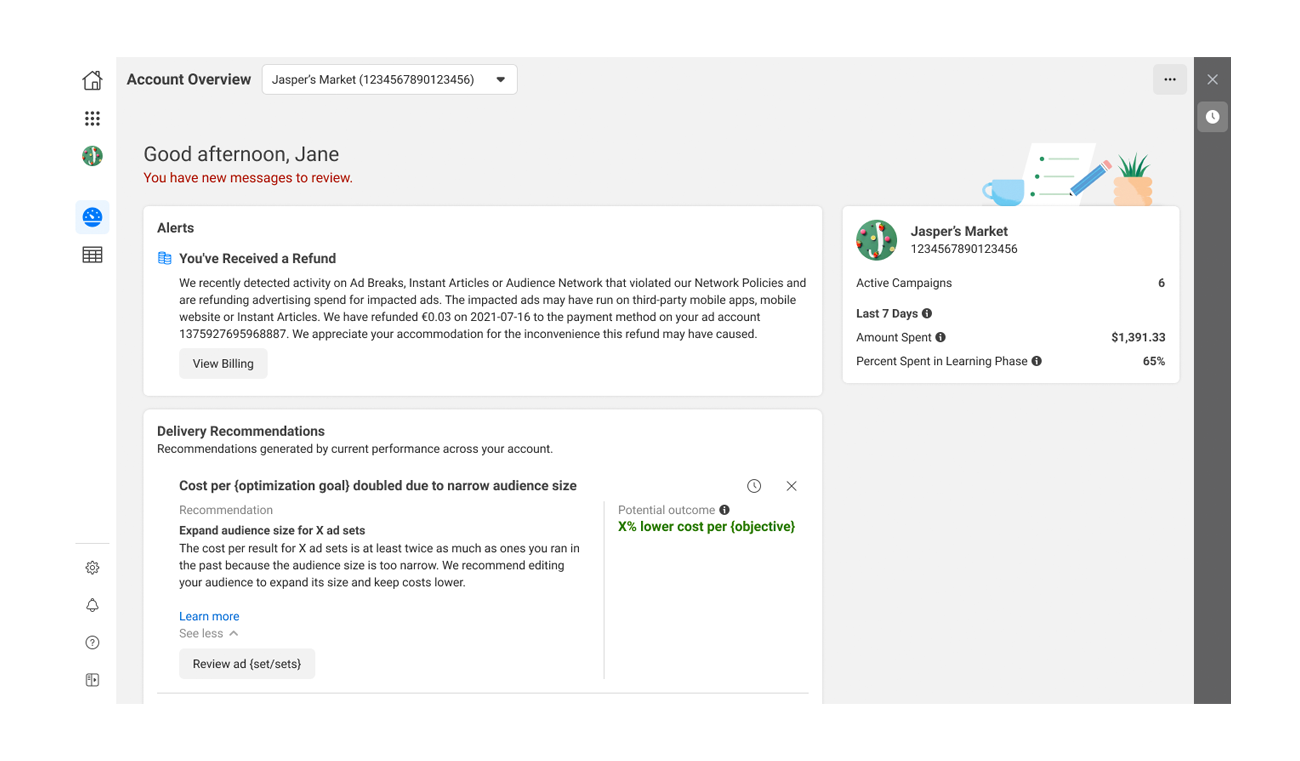Open the Jasper's Market account dropdown
Image resolution: width=1300 pixels, height=761 pixels.
point(389,80)
